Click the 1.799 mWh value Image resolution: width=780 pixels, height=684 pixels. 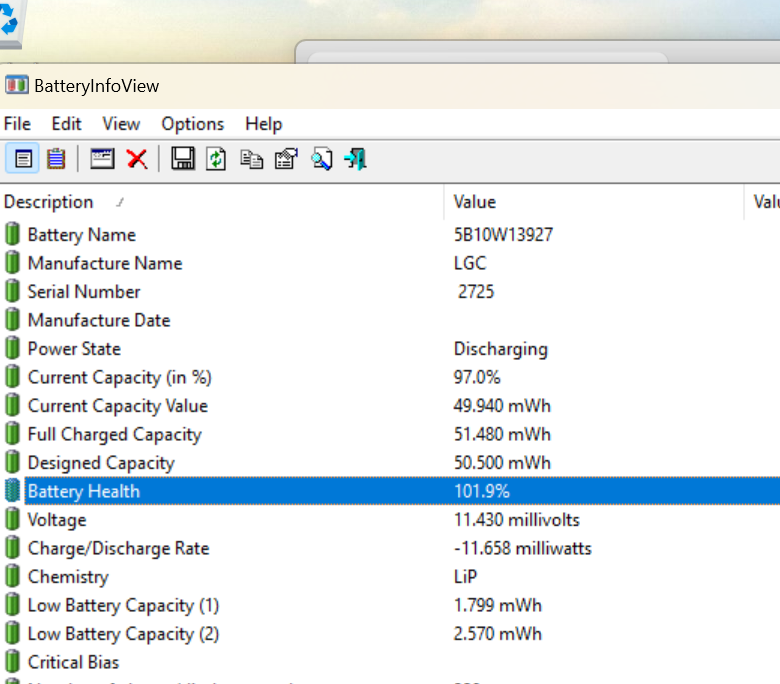tap(497, 605)
